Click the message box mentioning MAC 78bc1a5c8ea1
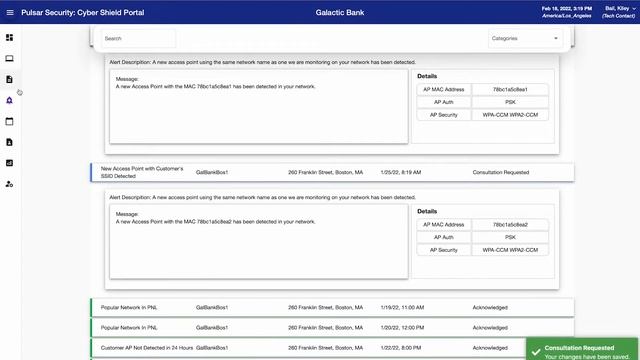The image size is (640, 360). point(259,107)
